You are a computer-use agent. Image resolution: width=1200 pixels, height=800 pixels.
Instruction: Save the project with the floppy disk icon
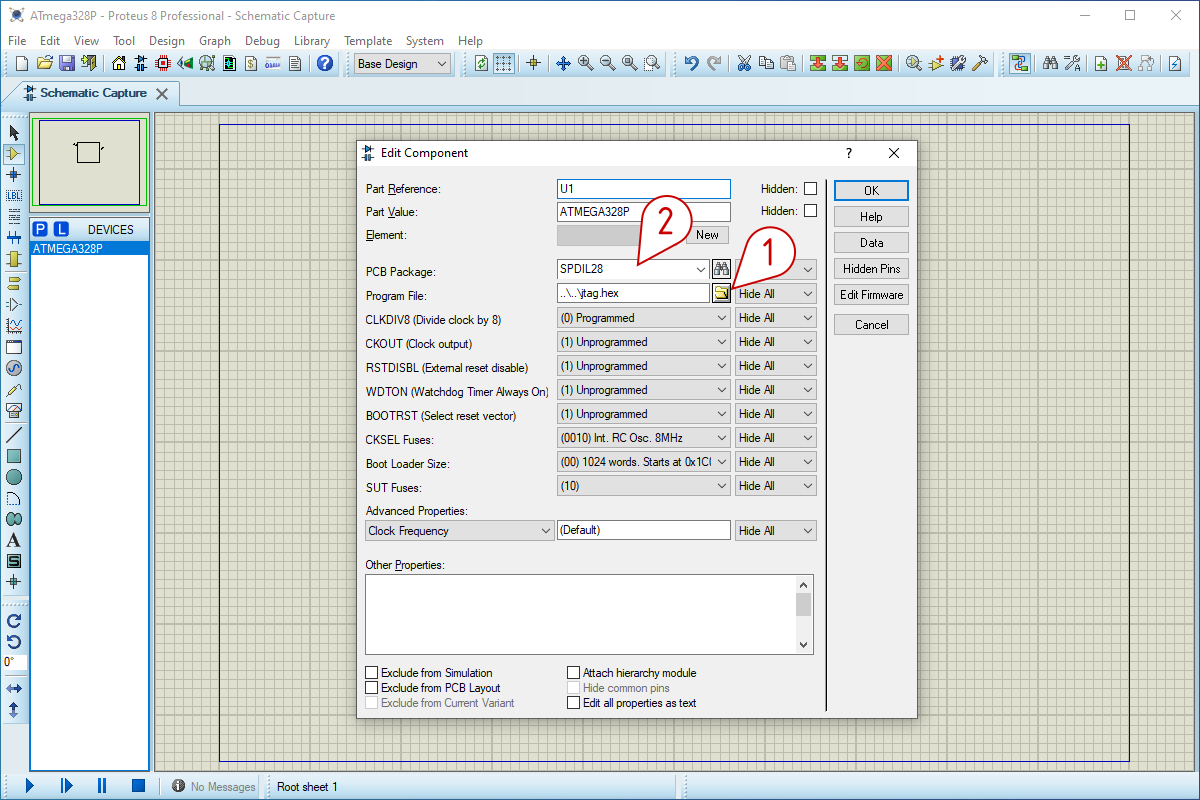tap(66, 63)
